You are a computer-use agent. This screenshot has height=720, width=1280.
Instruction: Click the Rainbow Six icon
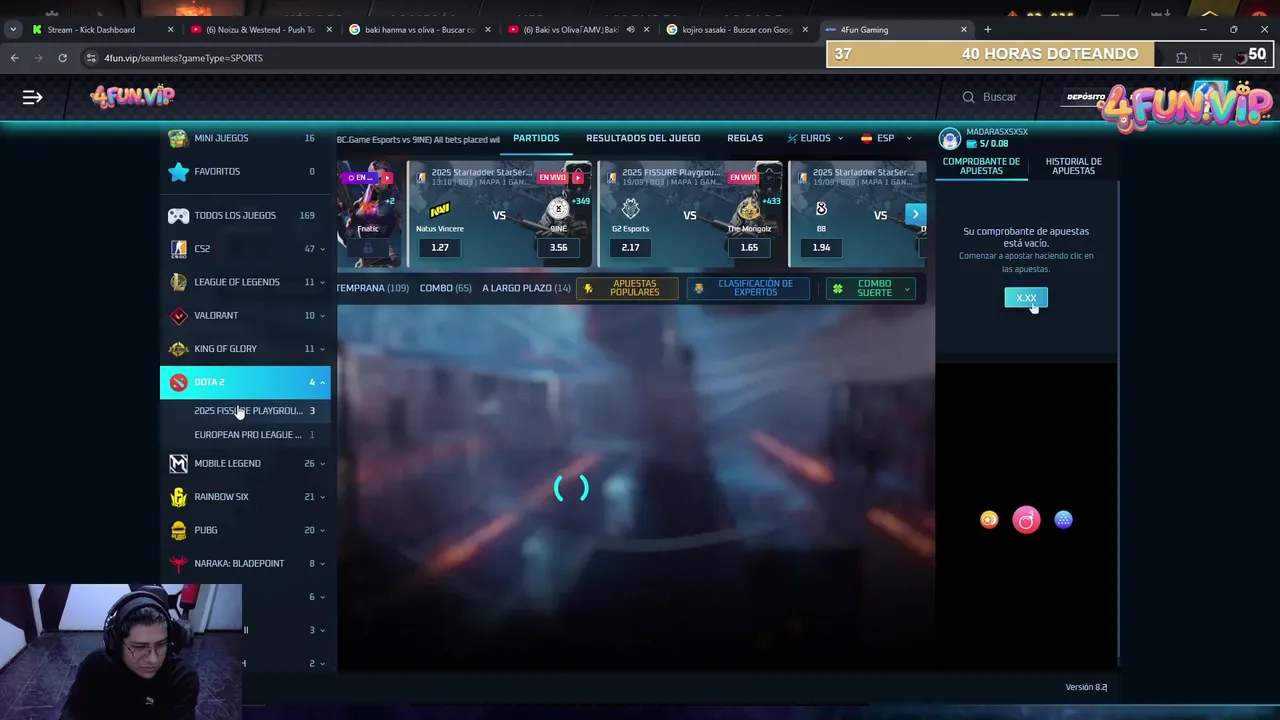point(178,497)
